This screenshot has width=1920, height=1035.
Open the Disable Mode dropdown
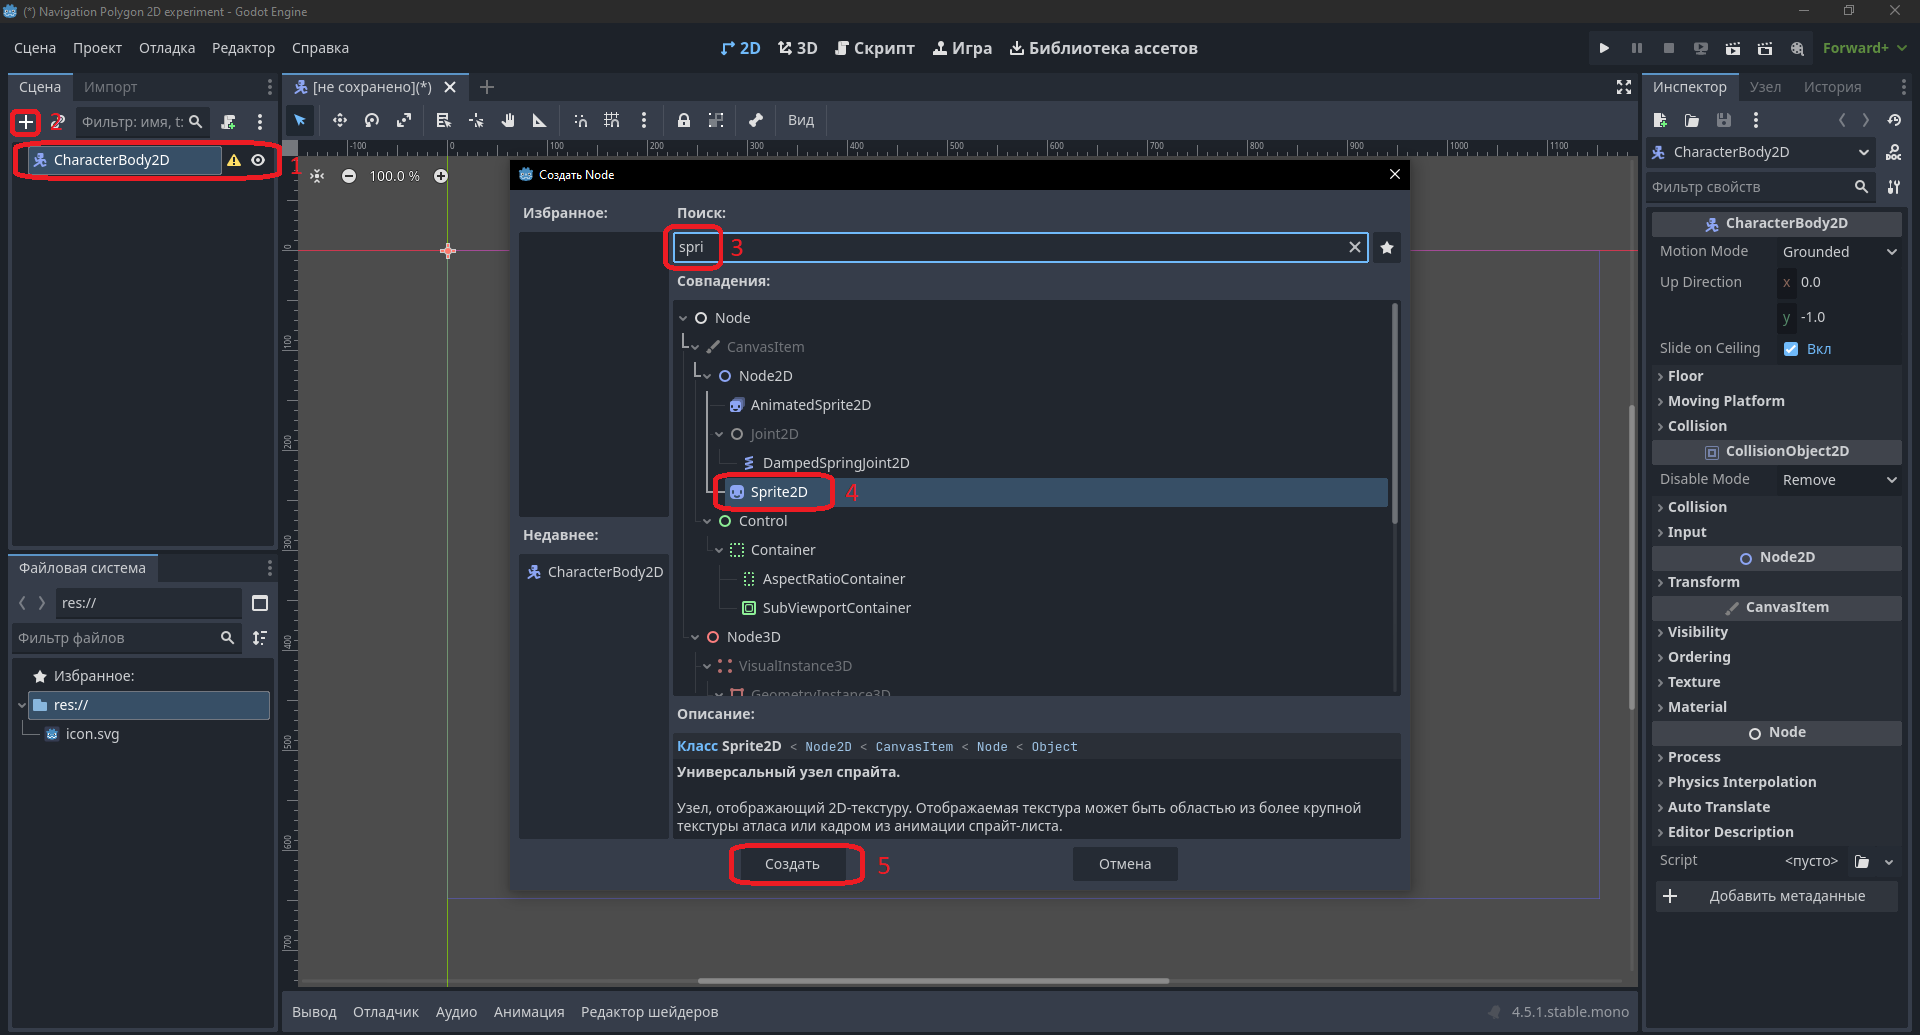[x=1839, y=480]
